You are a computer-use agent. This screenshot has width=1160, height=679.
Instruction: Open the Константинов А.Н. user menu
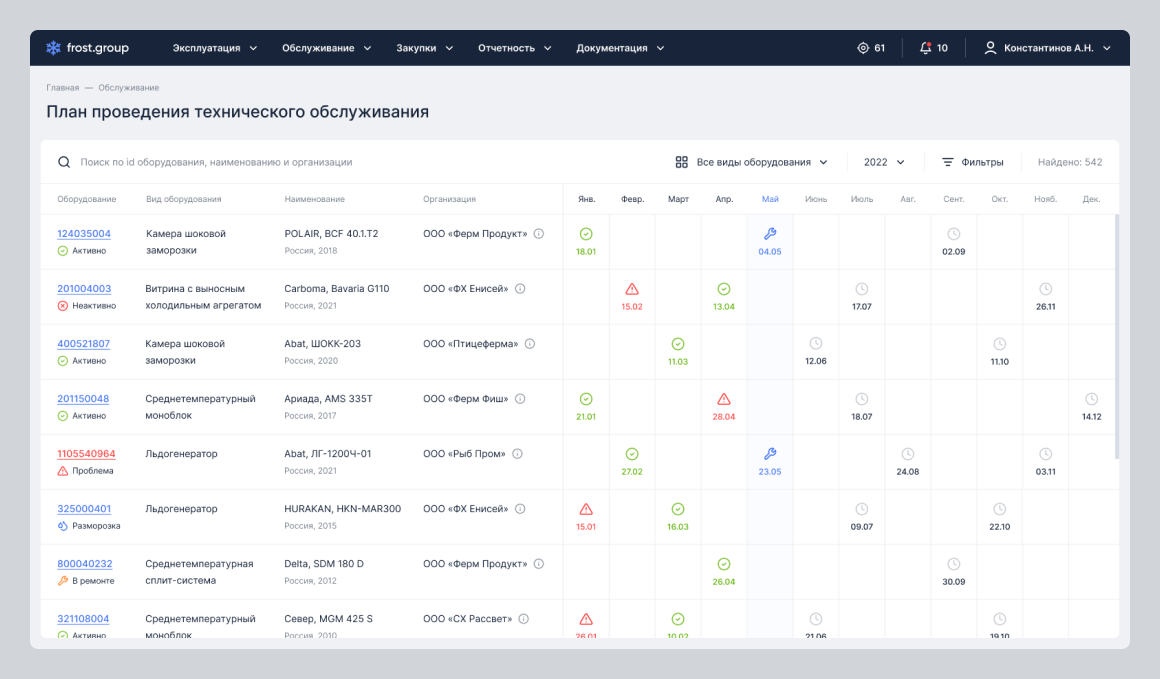pyautogui.click(x=1047, y=48)
